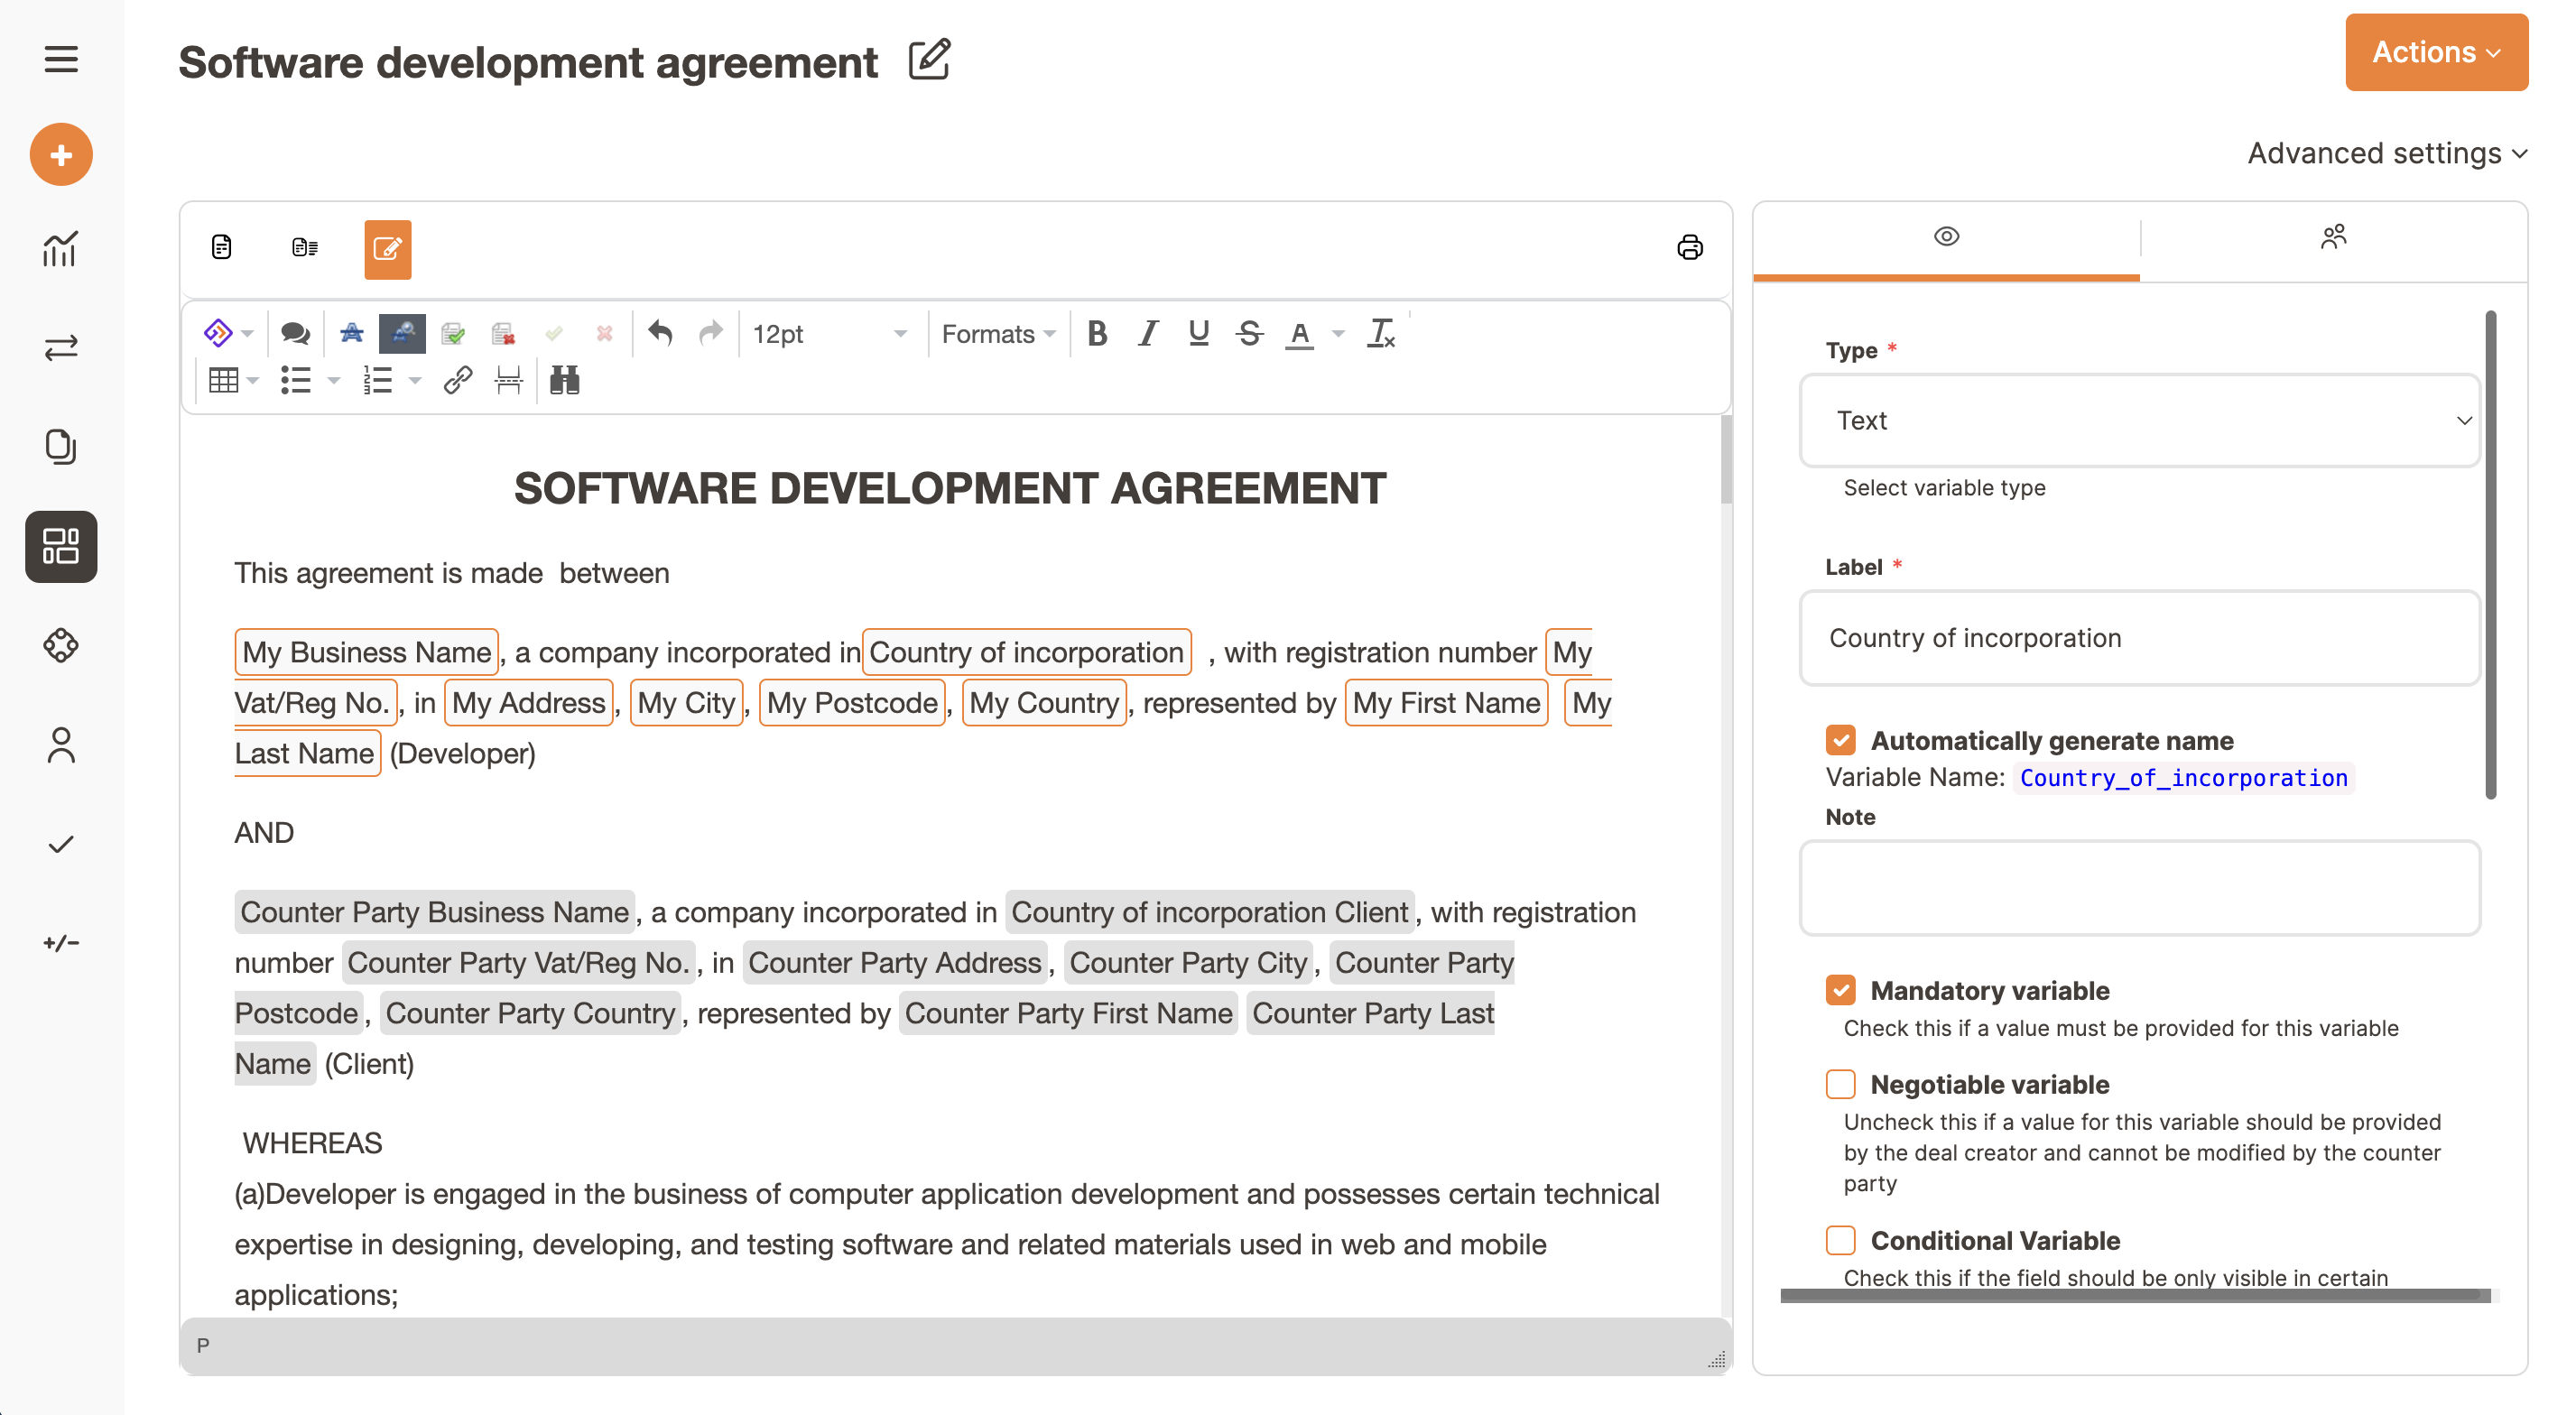
Task: Open the Actions dropdown button
Action: click(2436, 52)
